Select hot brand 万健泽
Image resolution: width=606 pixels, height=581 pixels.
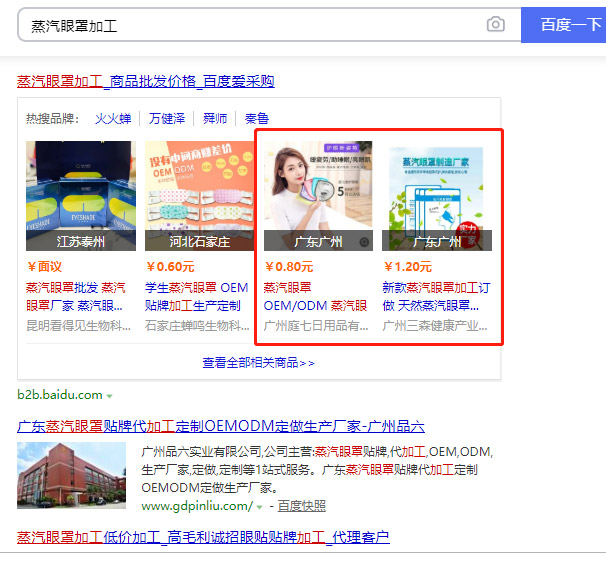(x=167, y=118)
